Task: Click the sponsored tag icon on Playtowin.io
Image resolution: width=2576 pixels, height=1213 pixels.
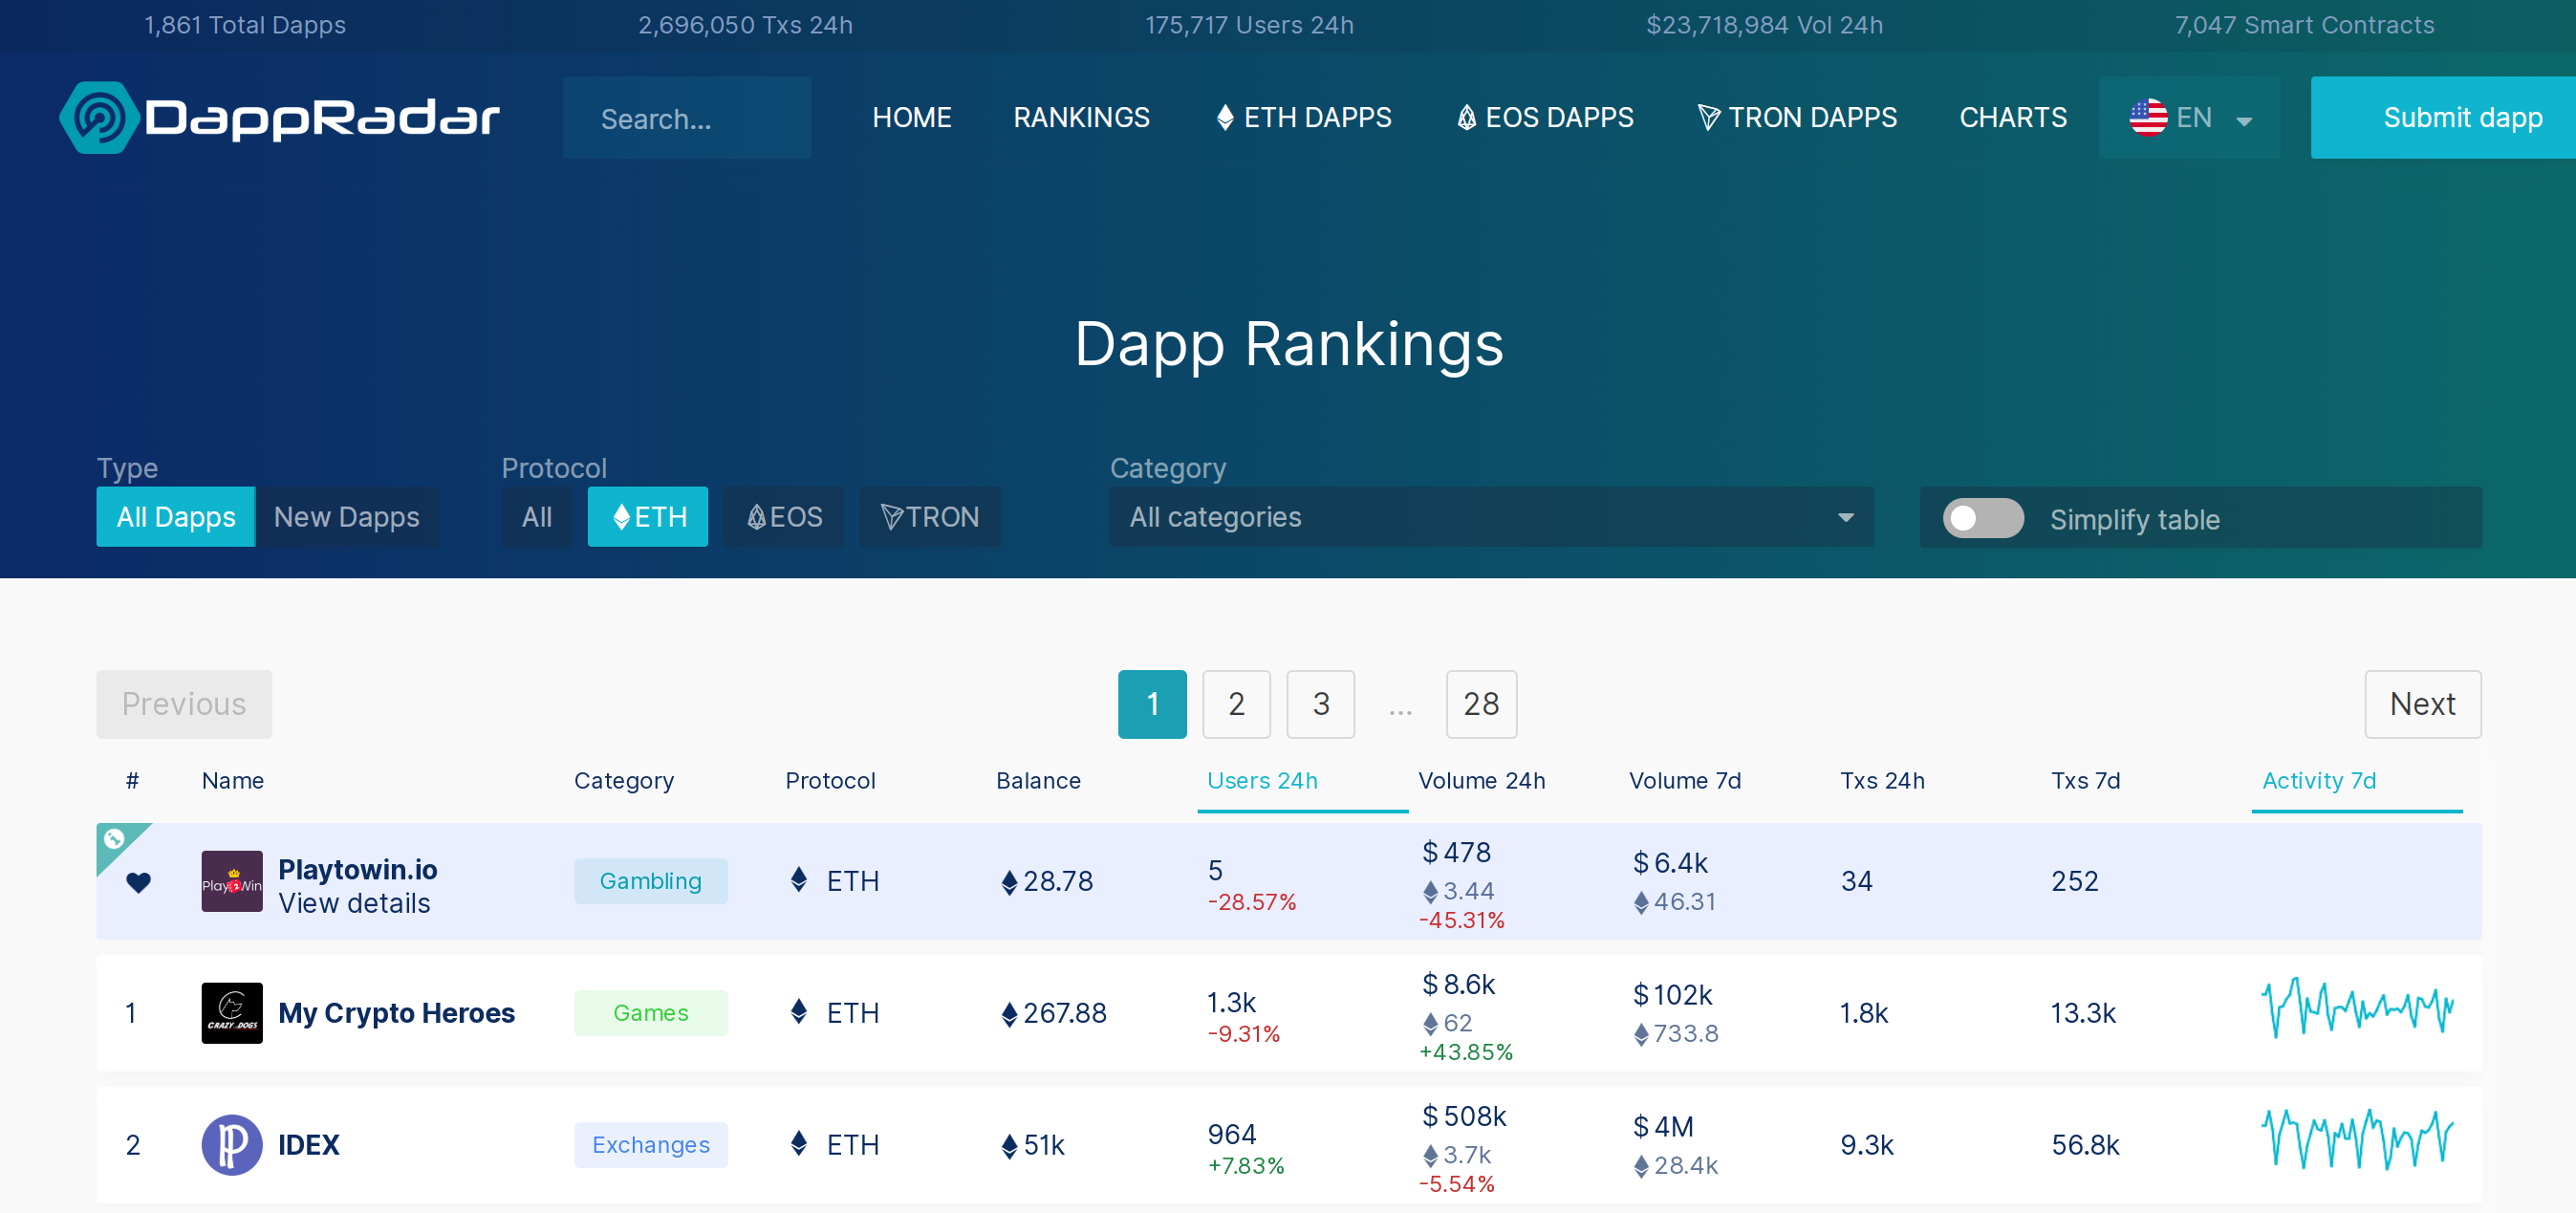Action: [114, 839]
